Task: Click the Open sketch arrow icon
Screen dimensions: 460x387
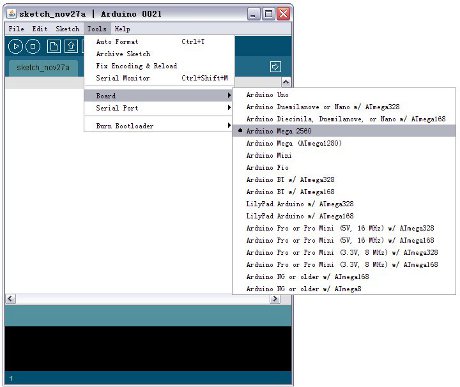Action: pyautogui.click(x=71, y=46)
